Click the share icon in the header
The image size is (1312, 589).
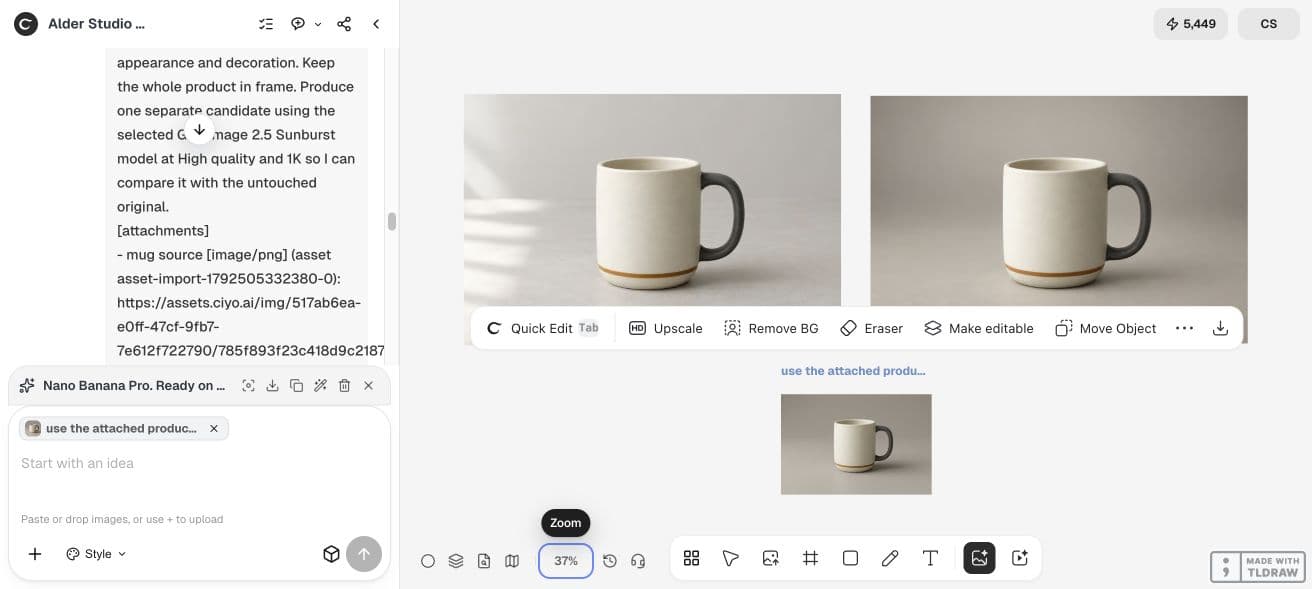pyautogui.click(x=344, y=24)
